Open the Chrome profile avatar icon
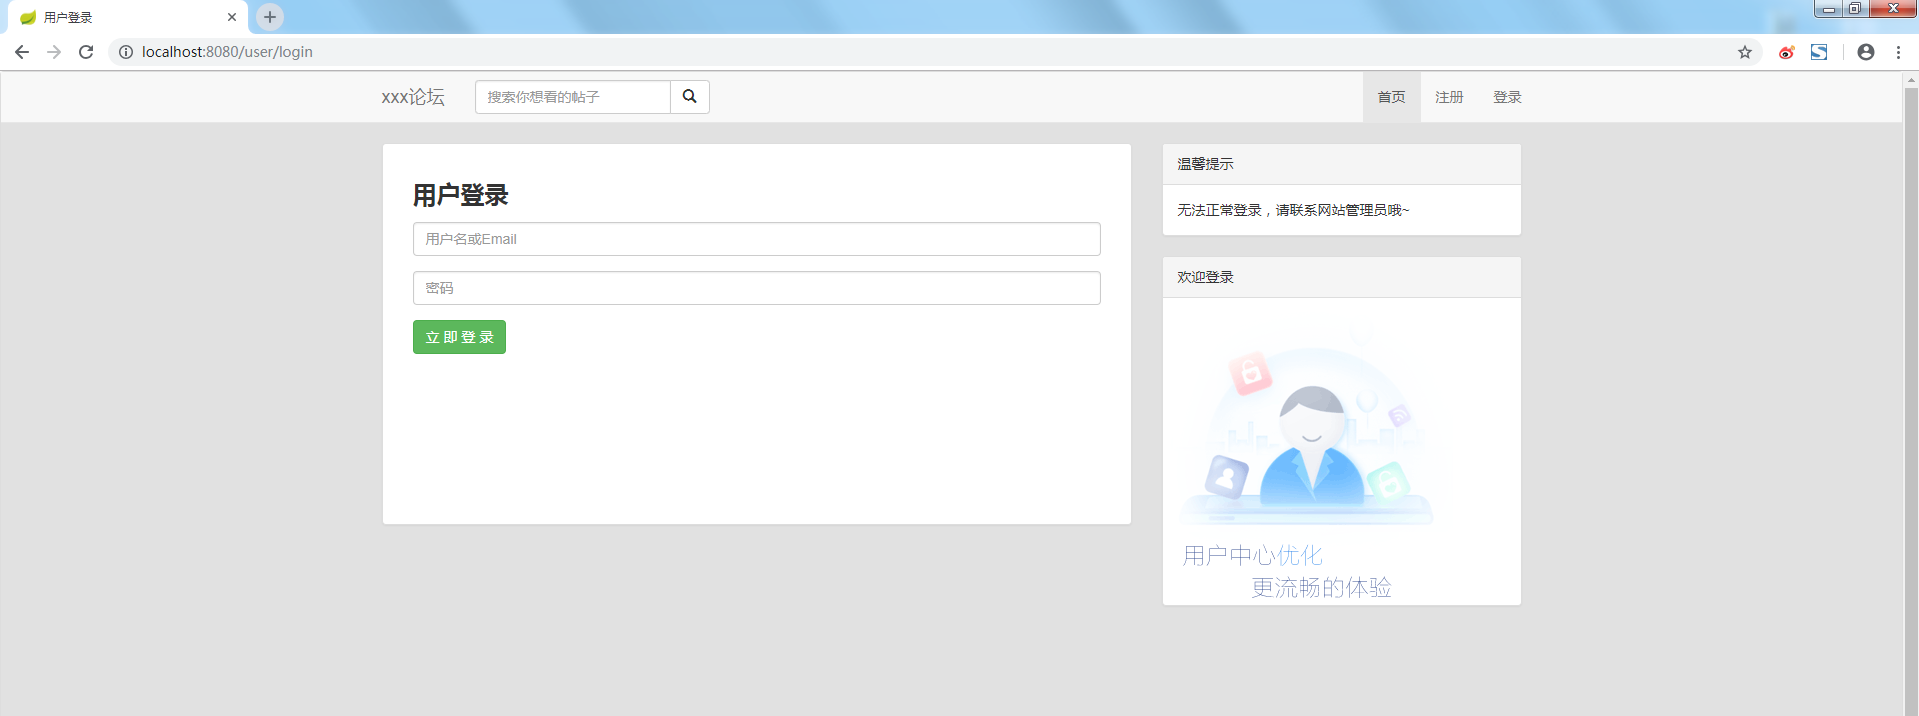Screen dimensions: 1919x716 click(1866, 52)
